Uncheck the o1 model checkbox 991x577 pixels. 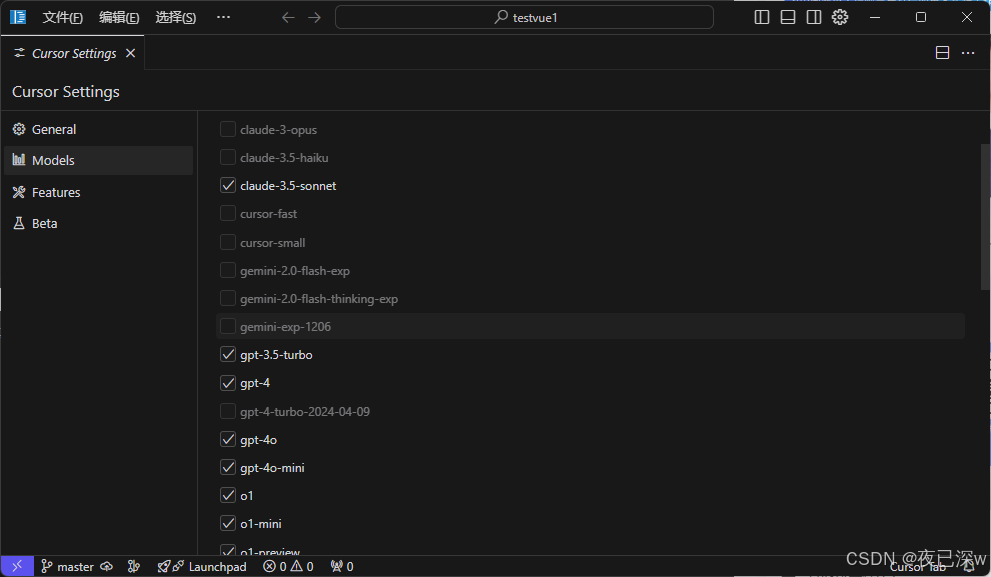[x=228, y=495]
